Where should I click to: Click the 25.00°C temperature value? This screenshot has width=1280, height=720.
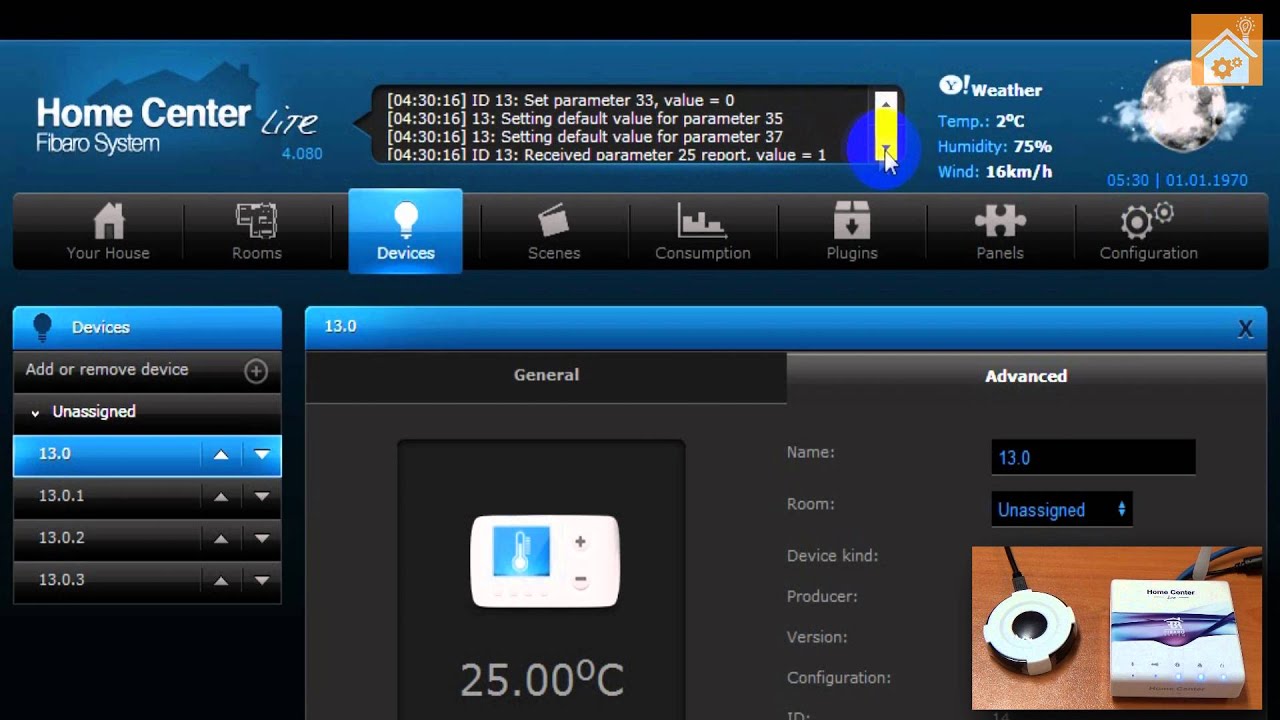click(542, 679)
